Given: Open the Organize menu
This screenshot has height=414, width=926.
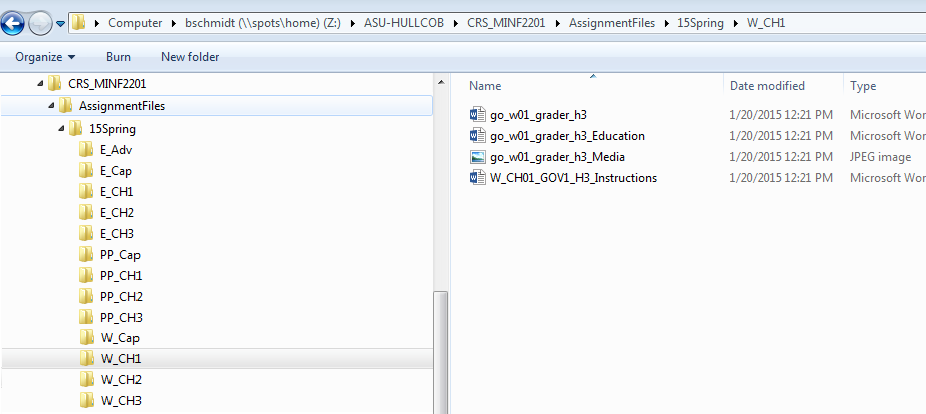Looking at the screenshot, I should [45, 57].
